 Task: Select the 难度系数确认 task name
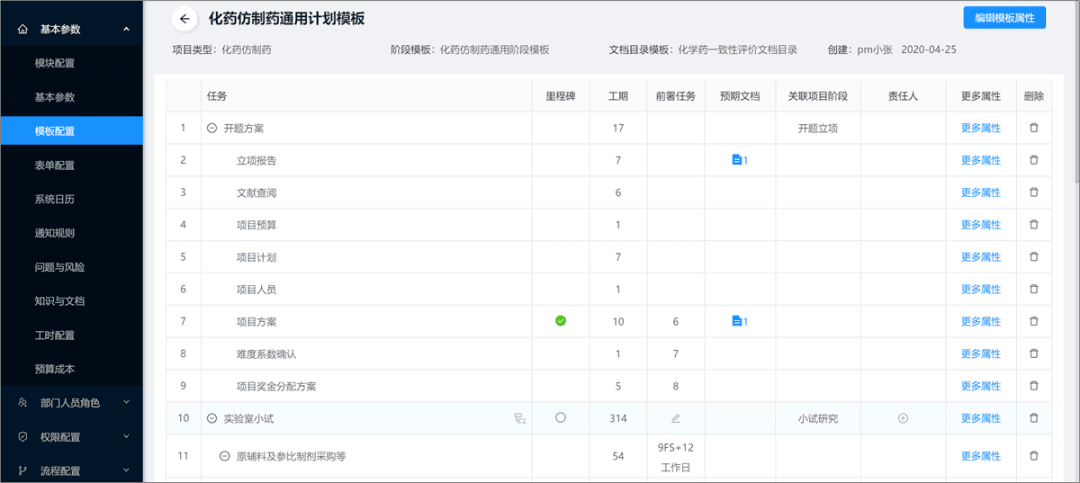coord(266,354)
